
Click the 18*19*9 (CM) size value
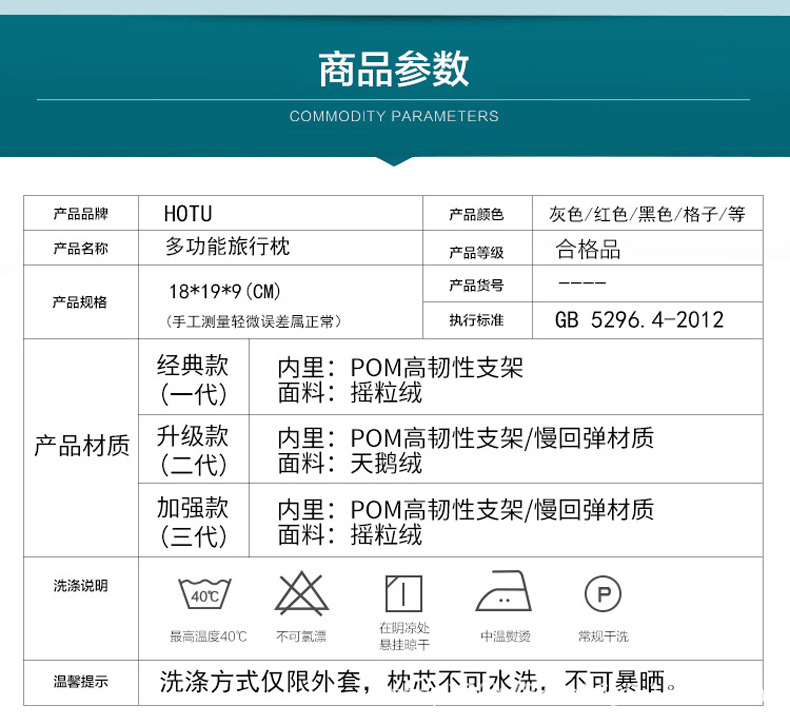pos(225,291)
